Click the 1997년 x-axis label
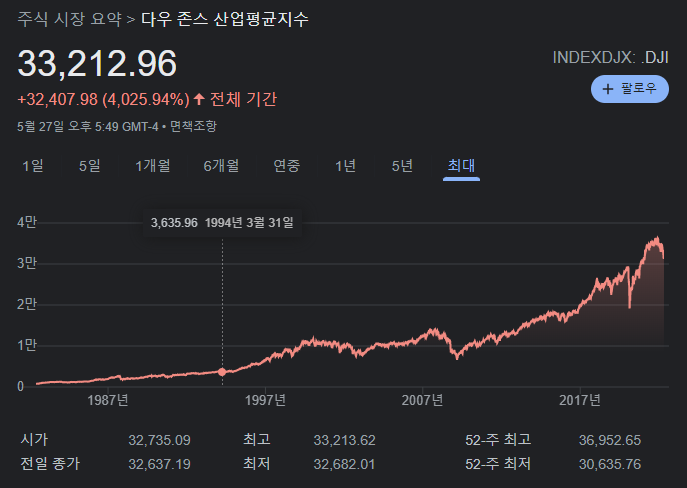This screenshot has height=488, width=687. click(265, 400)
